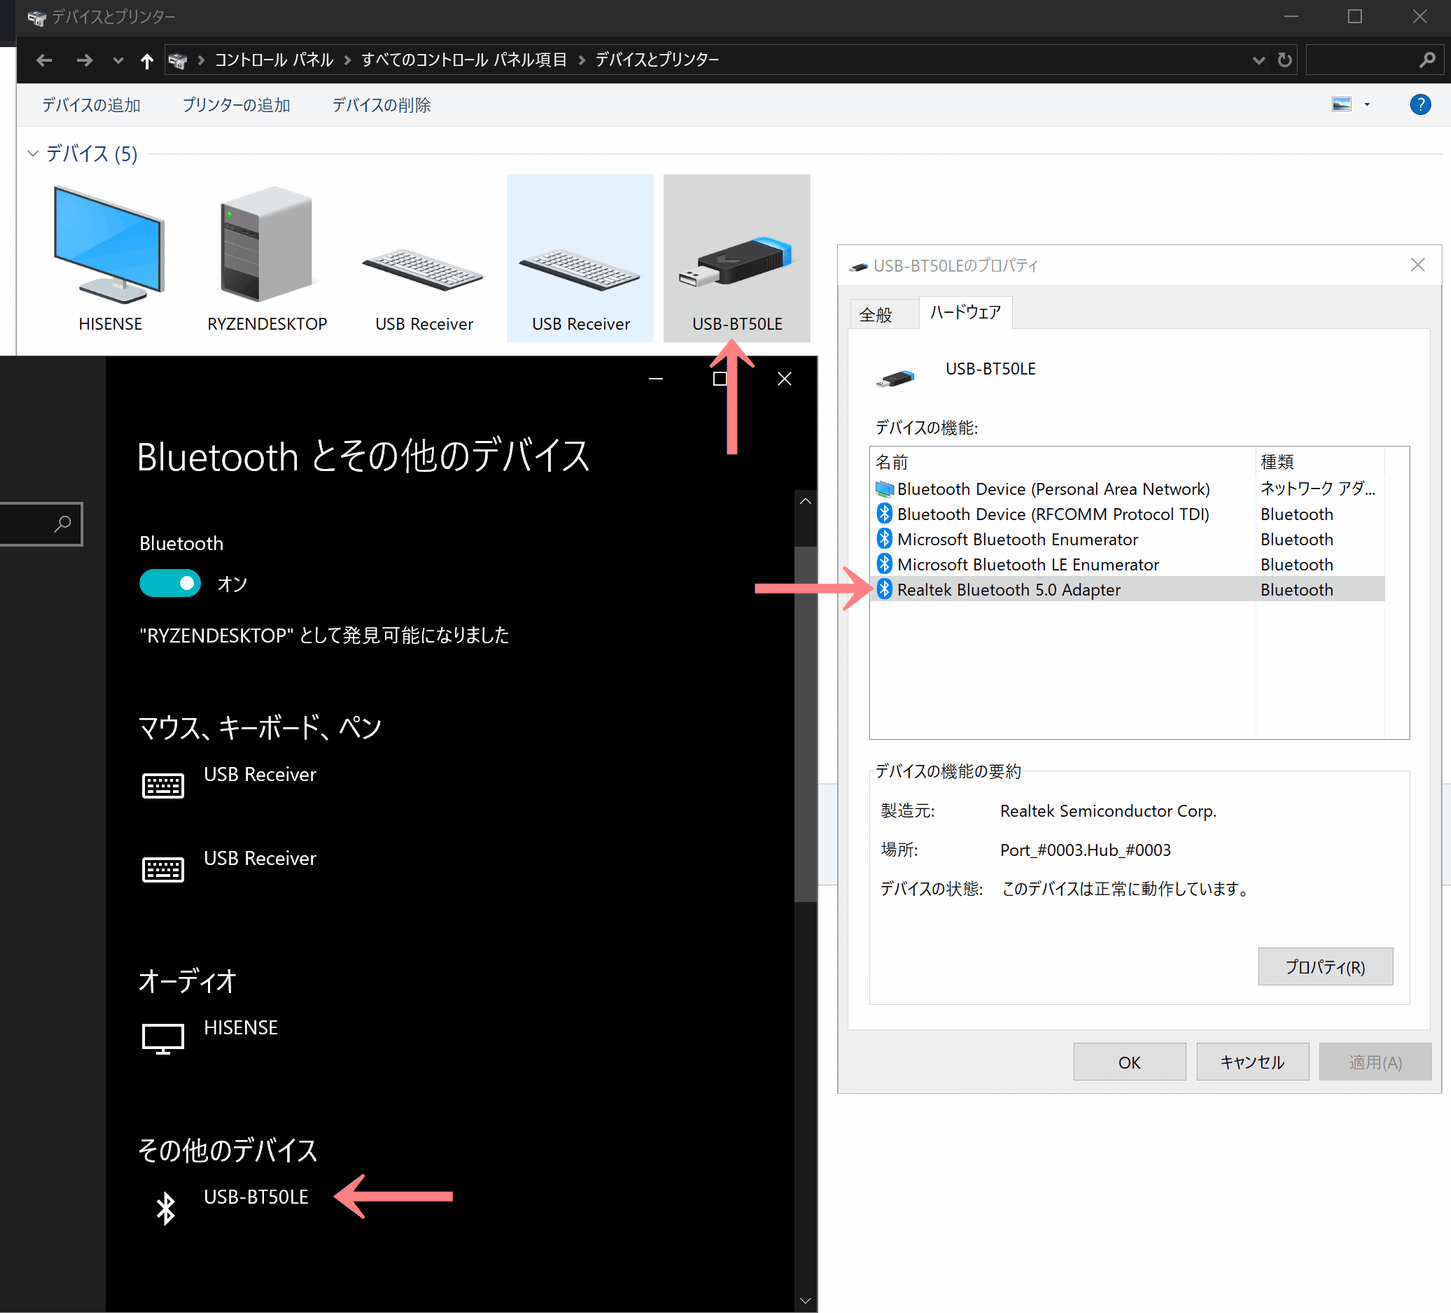Click Realtek Semiconductor Corp. manufacturer text

coord(1108,811)
